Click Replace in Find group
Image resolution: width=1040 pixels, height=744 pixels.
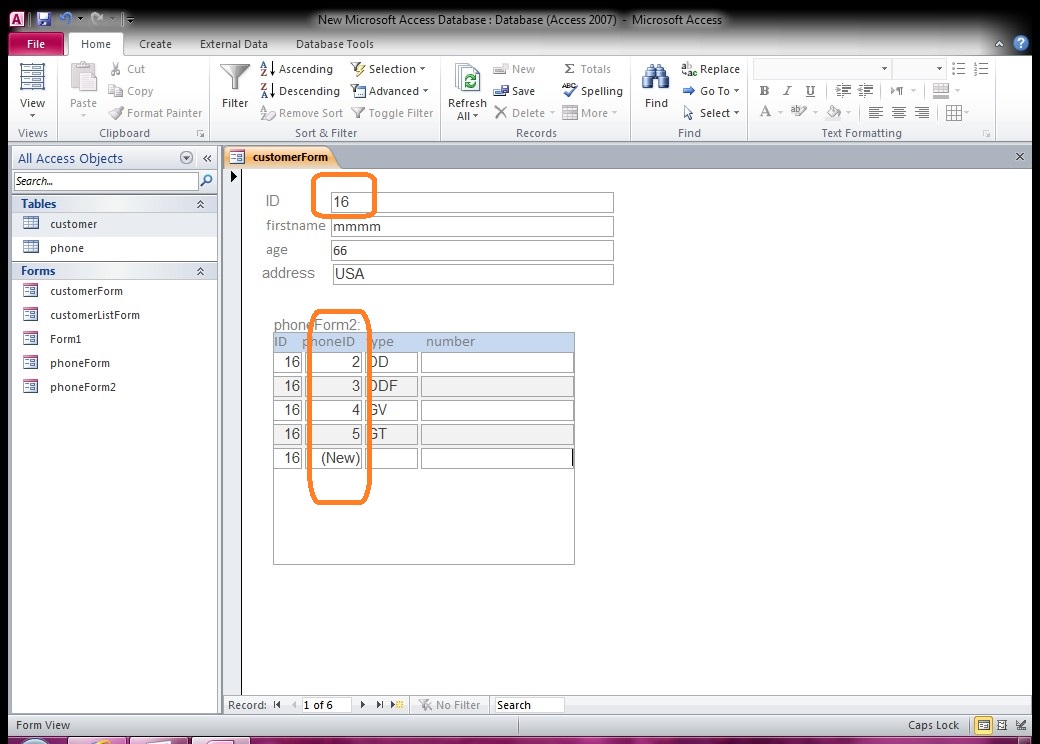pos(710,69)
